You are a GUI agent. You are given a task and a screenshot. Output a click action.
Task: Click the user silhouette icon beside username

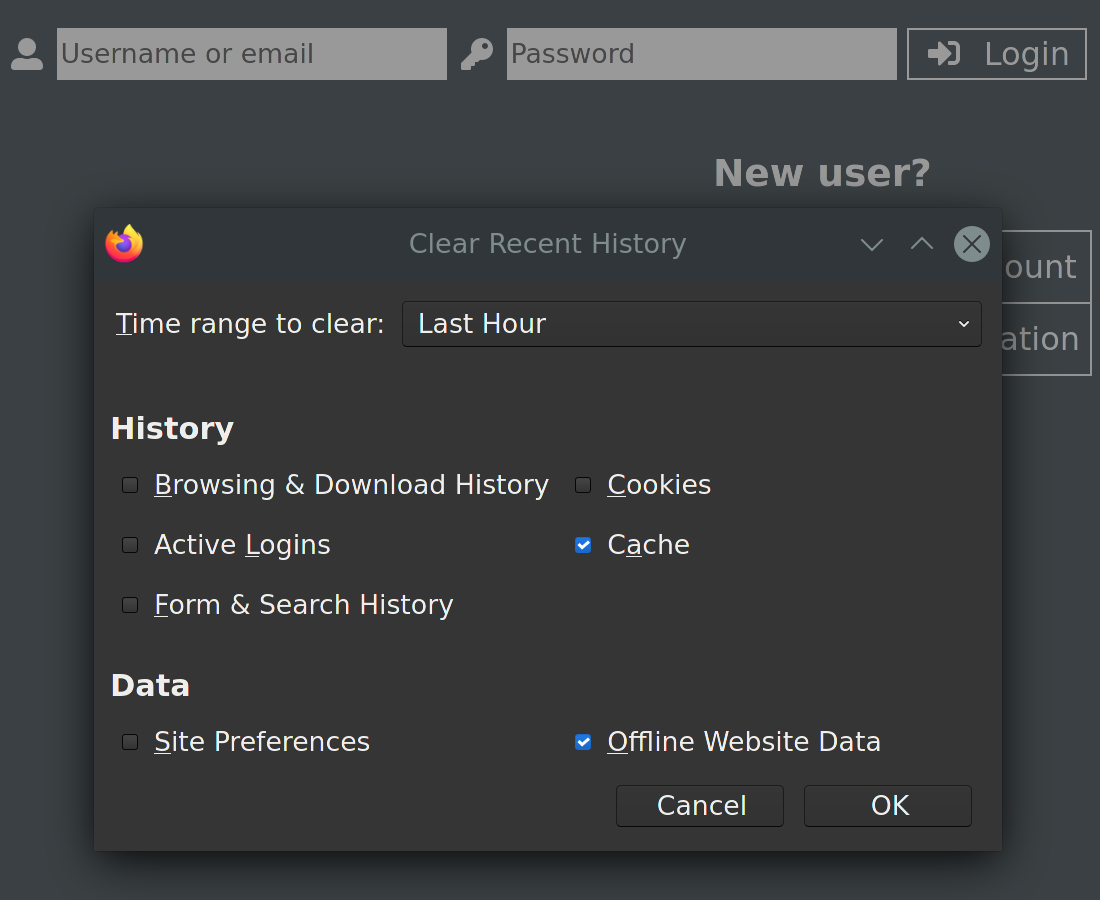[27, 54]
